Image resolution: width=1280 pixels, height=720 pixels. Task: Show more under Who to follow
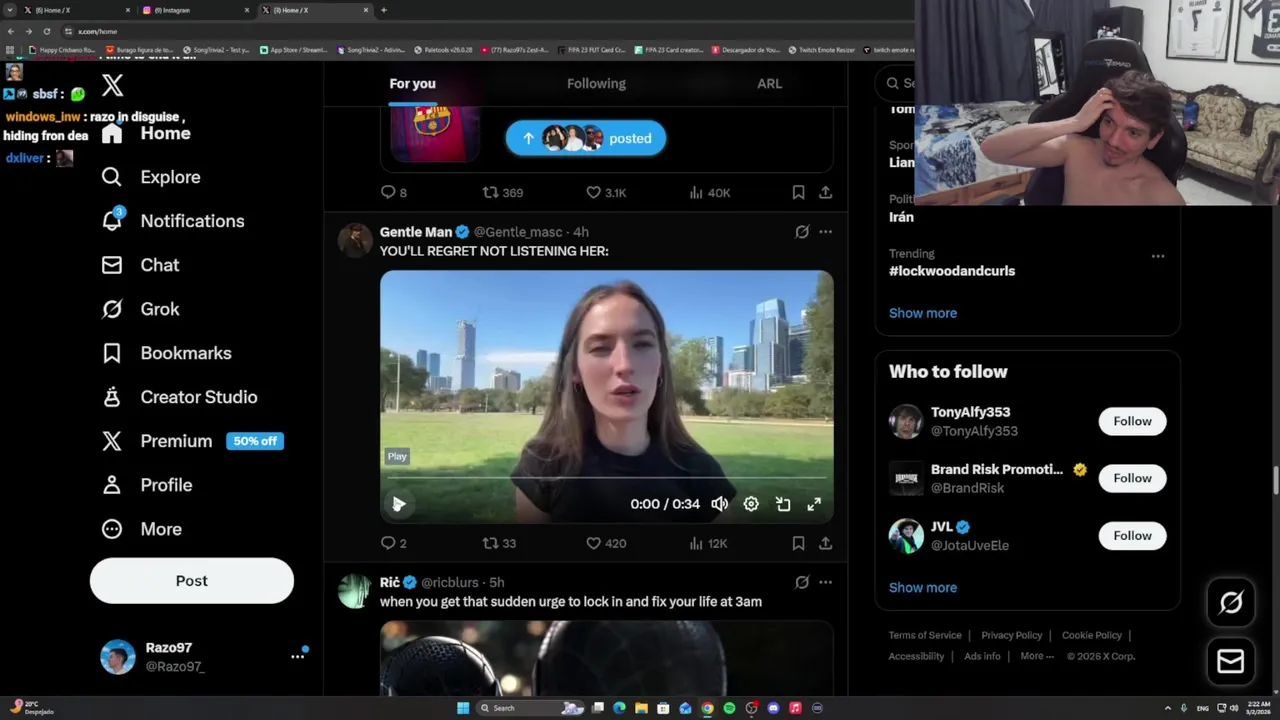(923, 588)
